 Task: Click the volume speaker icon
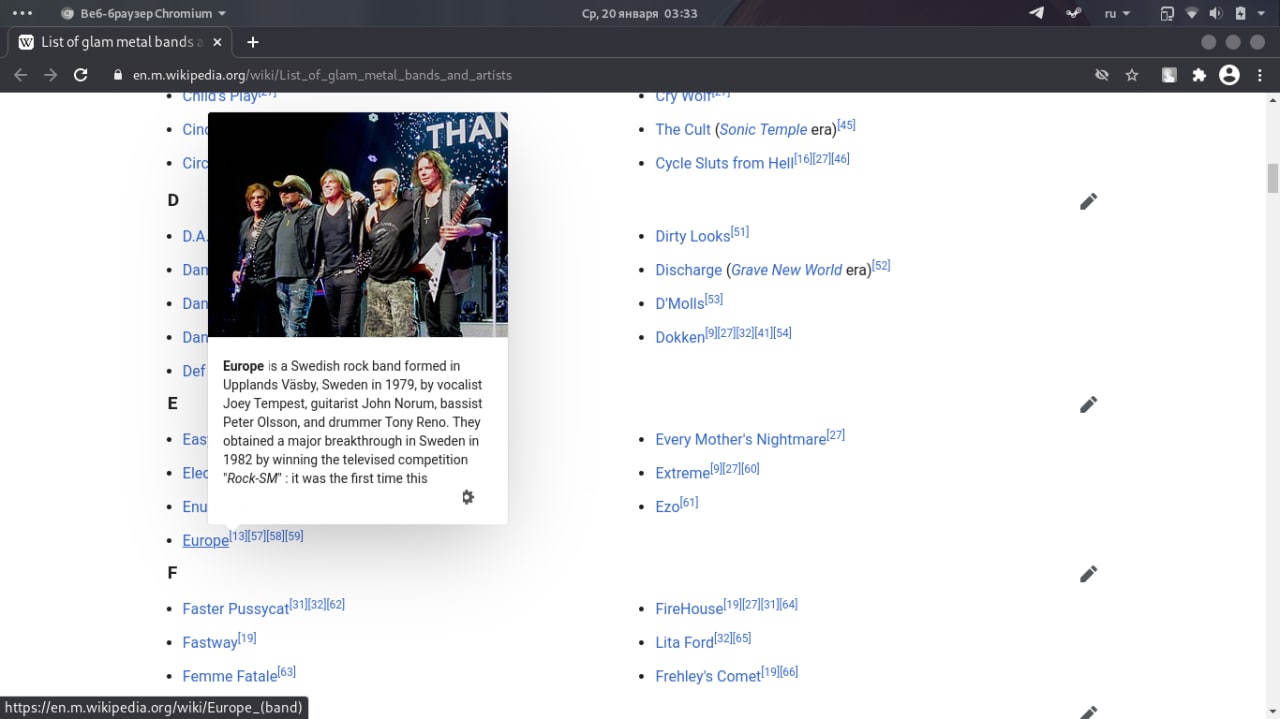1216,13
